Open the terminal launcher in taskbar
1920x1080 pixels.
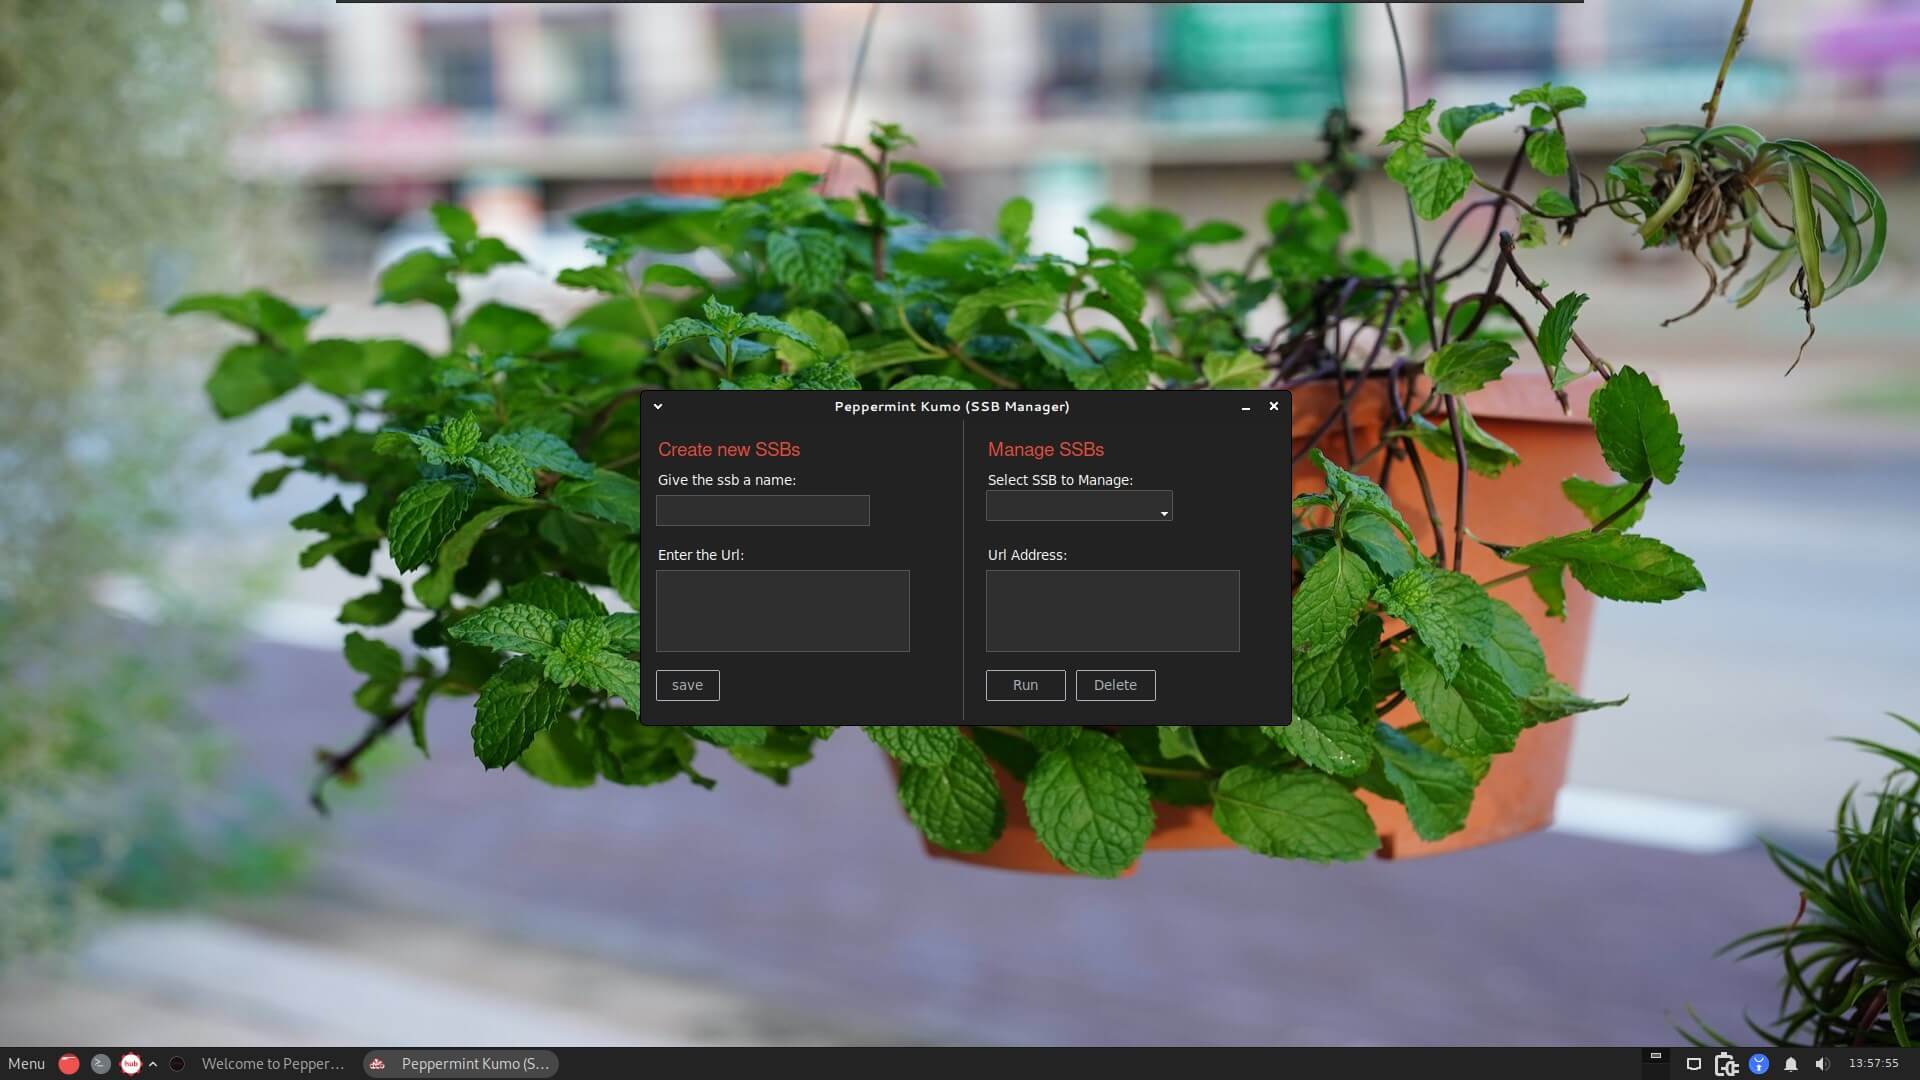pos(100,1063)
